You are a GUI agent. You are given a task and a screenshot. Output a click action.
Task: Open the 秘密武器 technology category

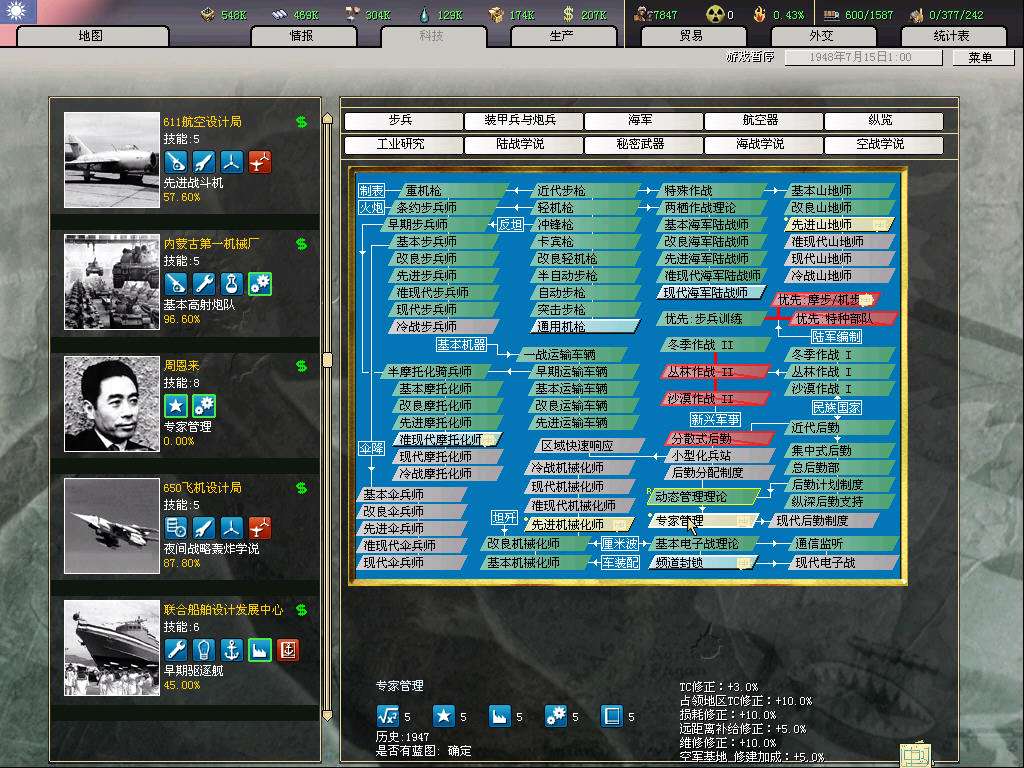[640, 145]
